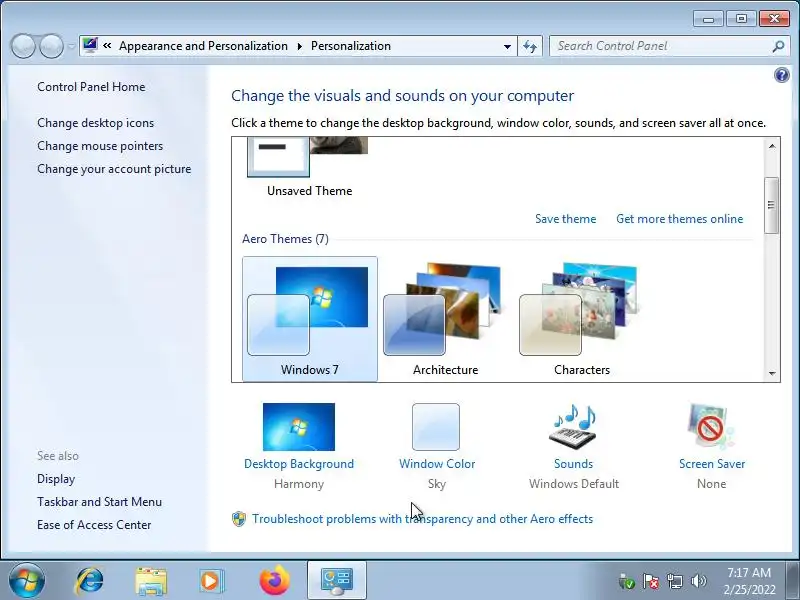
Task: Click the Aero Themes (7) heading
Action: 285,239
